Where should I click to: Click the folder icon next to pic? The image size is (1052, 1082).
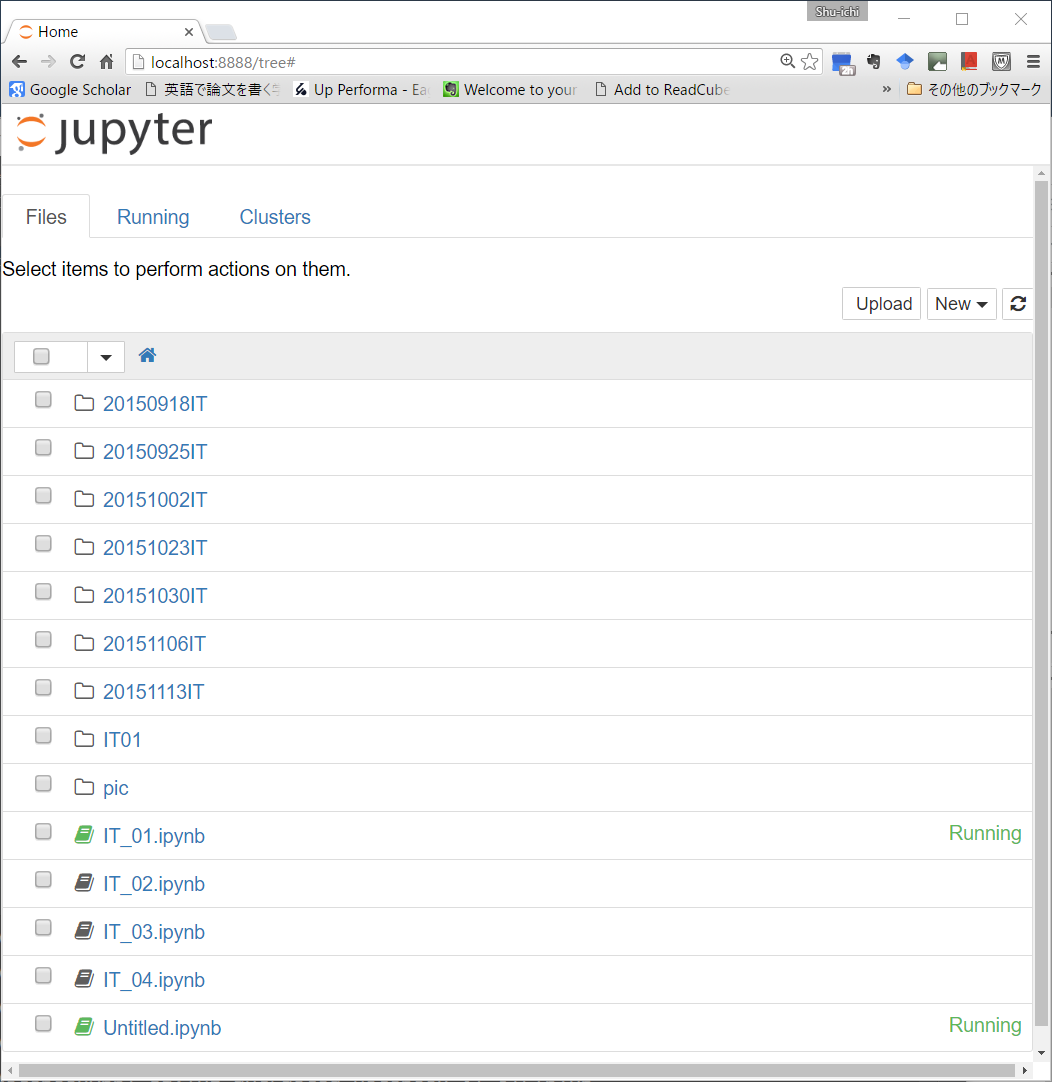84,788
